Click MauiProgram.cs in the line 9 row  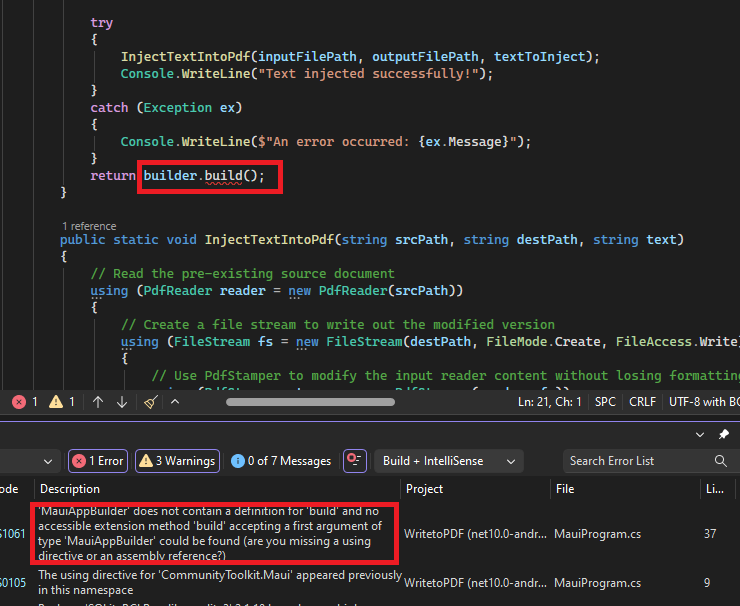(x=597, y=583)
